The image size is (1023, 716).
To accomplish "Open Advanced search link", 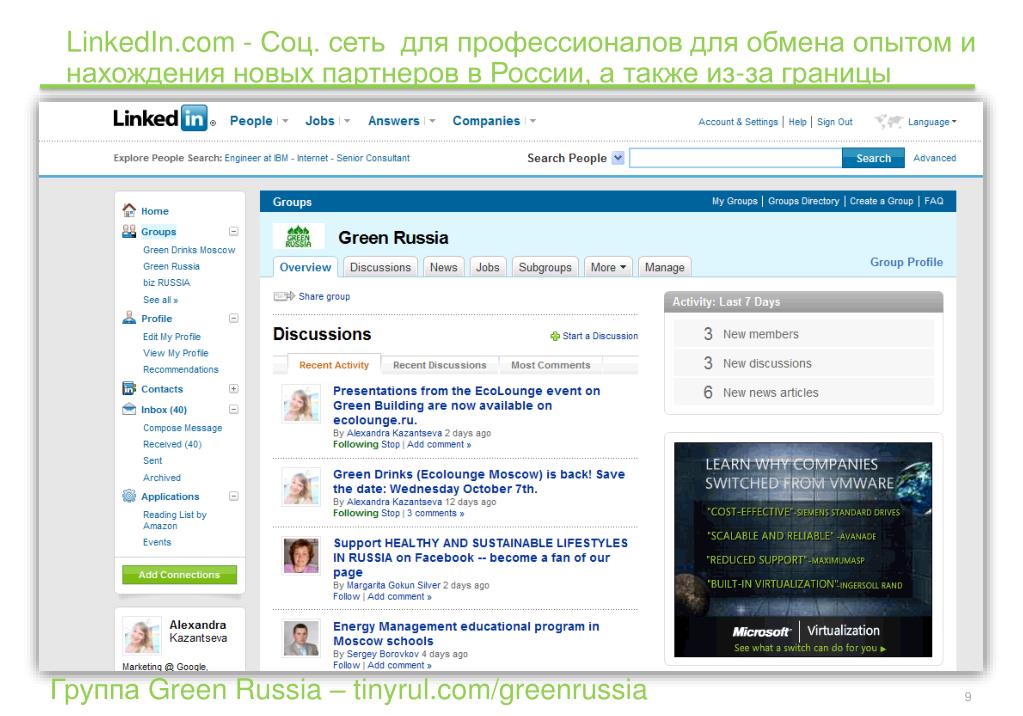I will tap(934, 158).
